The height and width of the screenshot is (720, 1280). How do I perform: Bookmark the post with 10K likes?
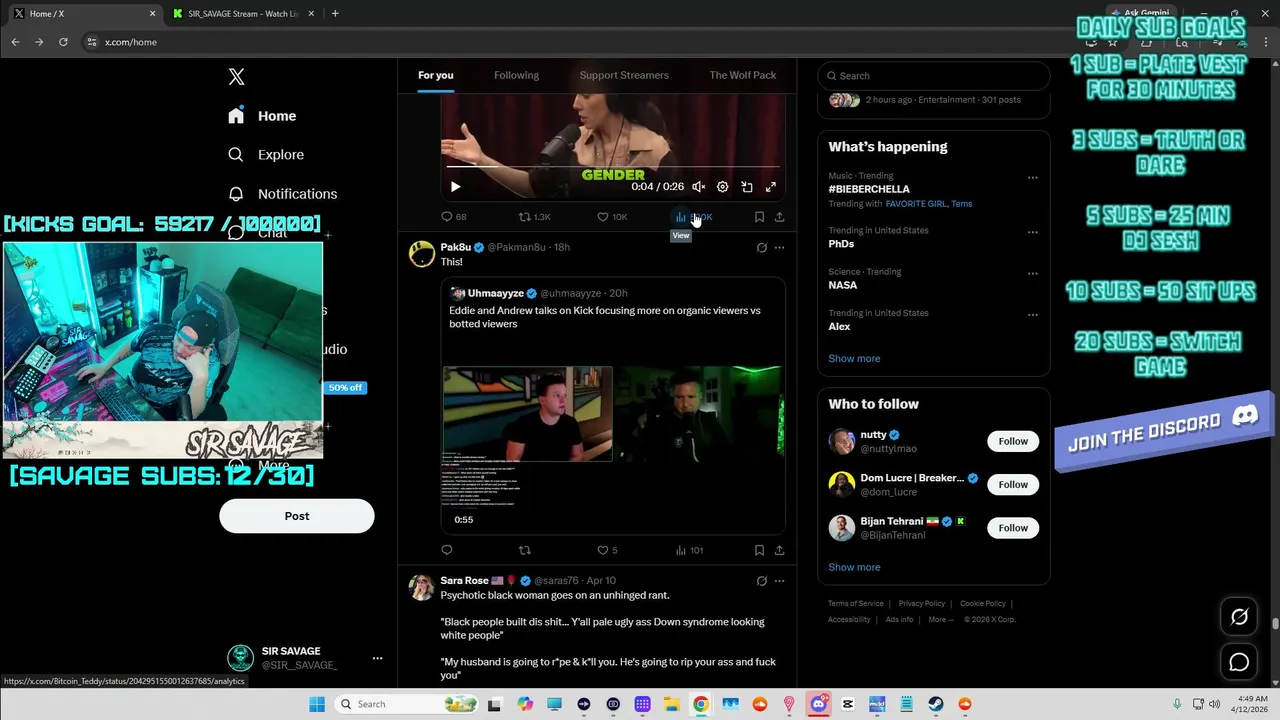click(x=759, y=217)
